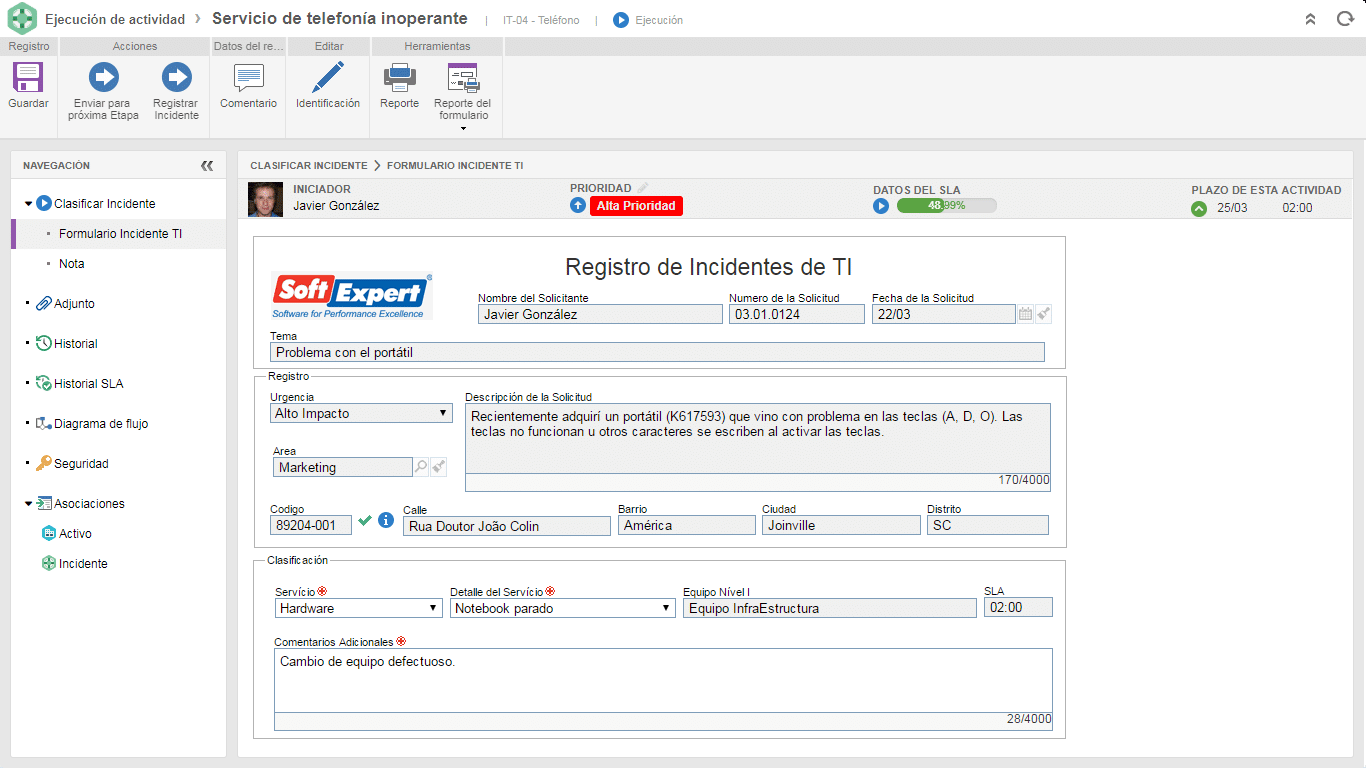Click the refresh icon at top right
1366x768 pixels.
(x=1345, y=19)
